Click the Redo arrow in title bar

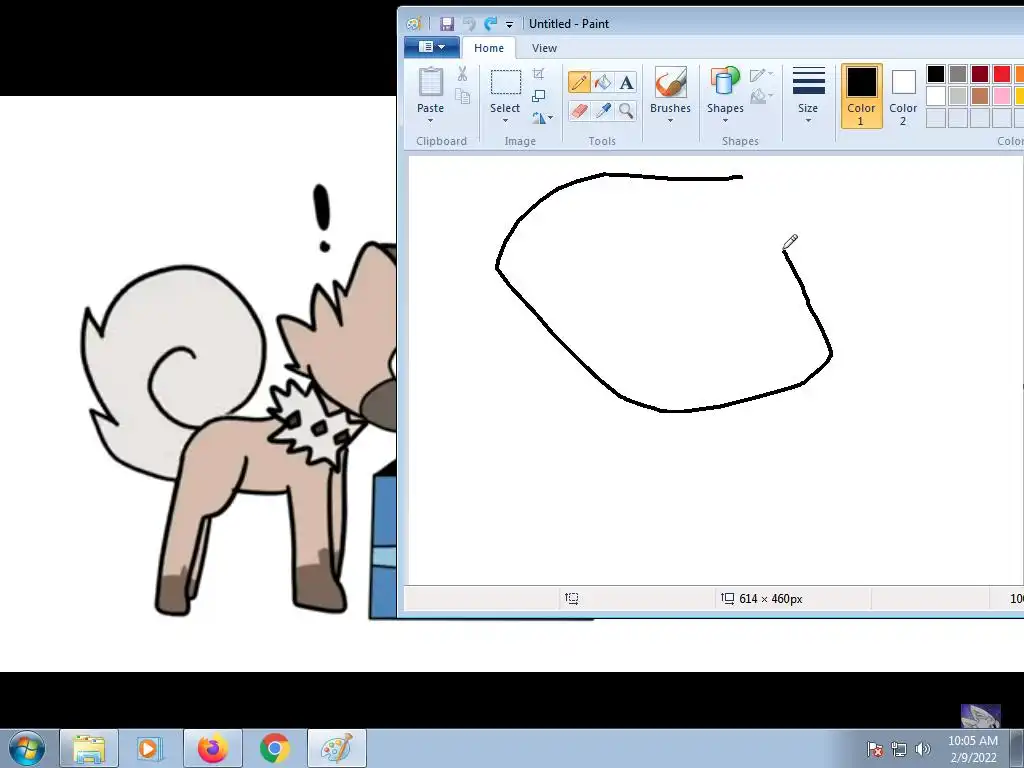pyautogui.click(x=490, y=24)
